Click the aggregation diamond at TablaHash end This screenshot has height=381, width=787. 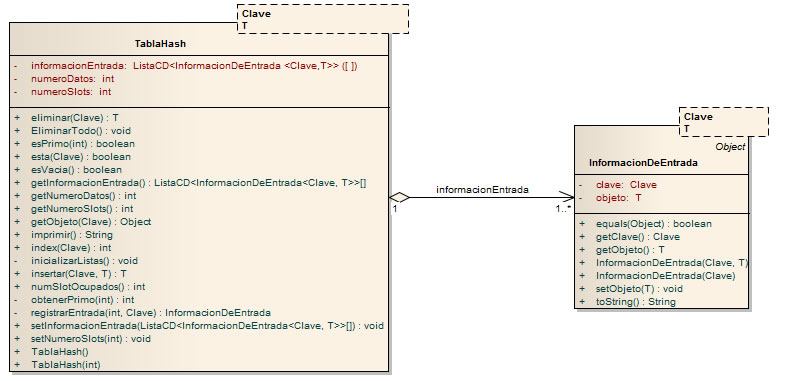(x=400, y=197)
